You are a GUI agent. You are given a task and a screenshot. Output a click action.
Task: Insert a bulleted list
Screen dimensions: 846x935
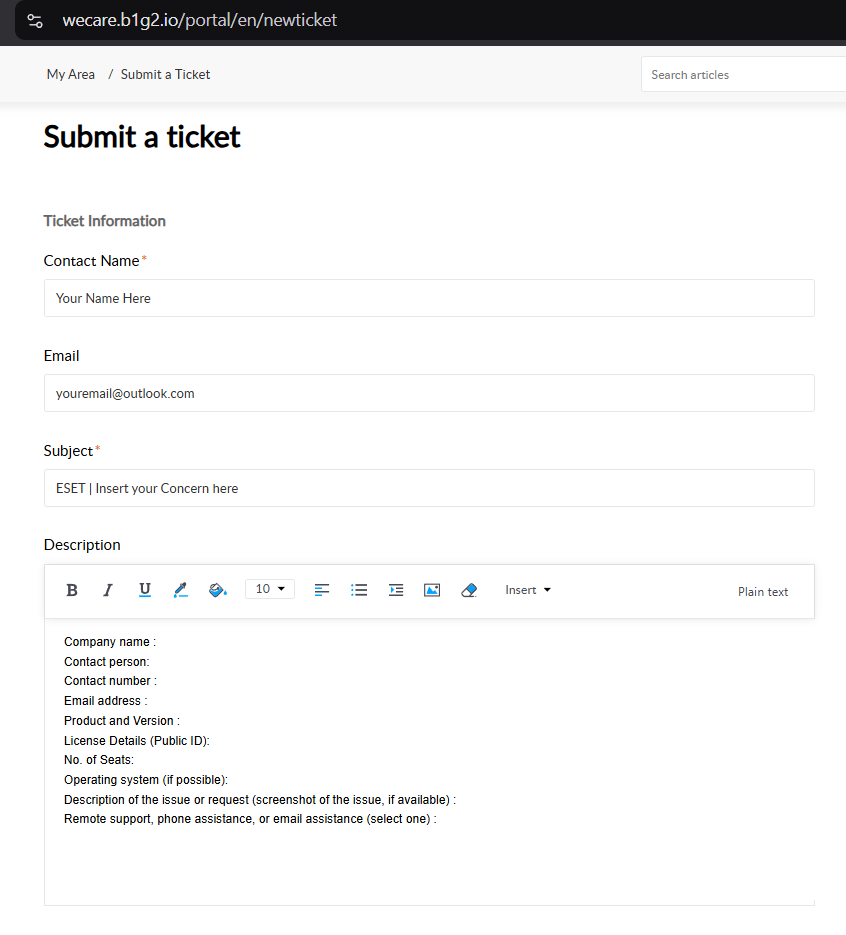(x=359, y=590)
